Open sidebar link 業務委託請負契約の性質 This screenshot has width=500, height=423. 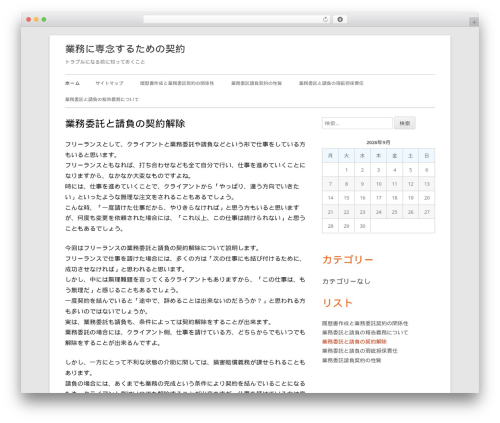tap(351, 360)
